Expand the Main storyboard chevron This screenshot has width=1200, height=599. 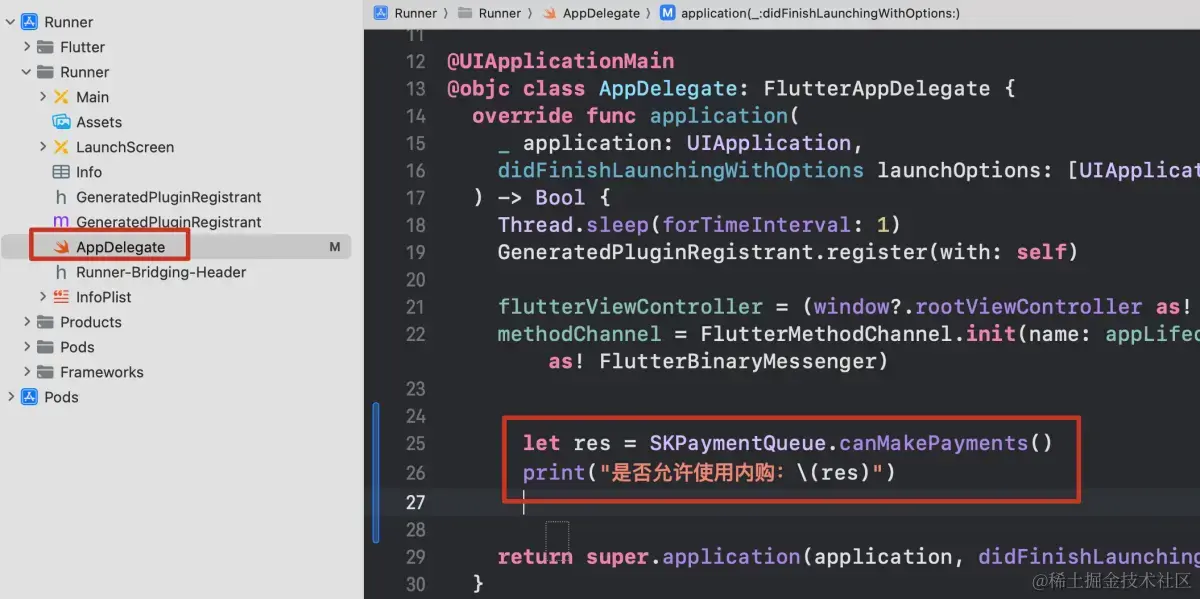(43, 97)
